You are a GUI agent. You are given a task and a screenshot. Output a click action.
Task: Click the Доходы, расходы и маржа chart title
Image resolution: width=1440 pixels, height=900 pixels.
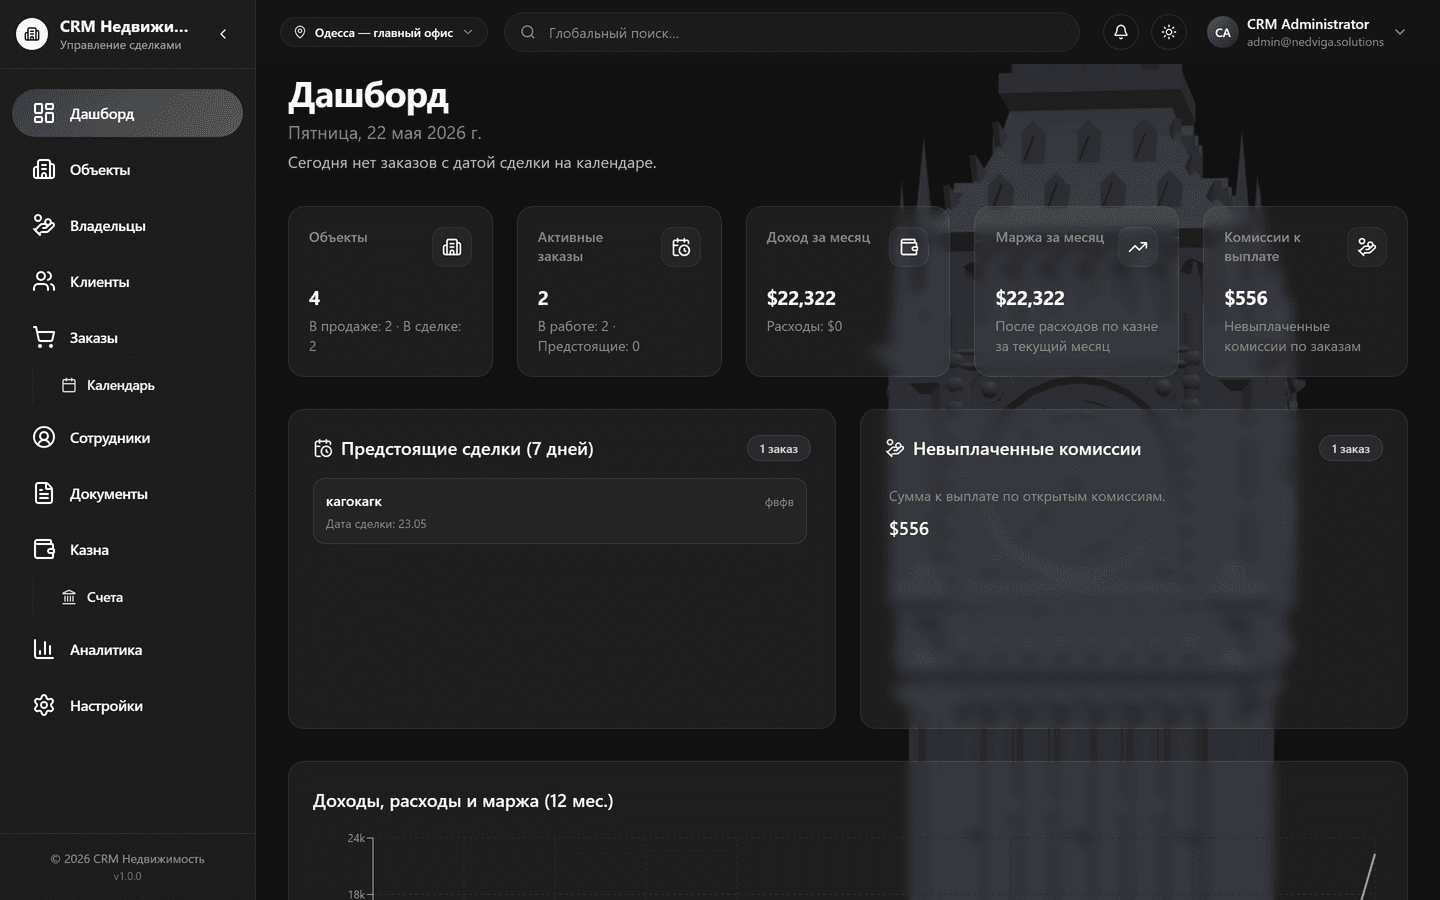463,801
